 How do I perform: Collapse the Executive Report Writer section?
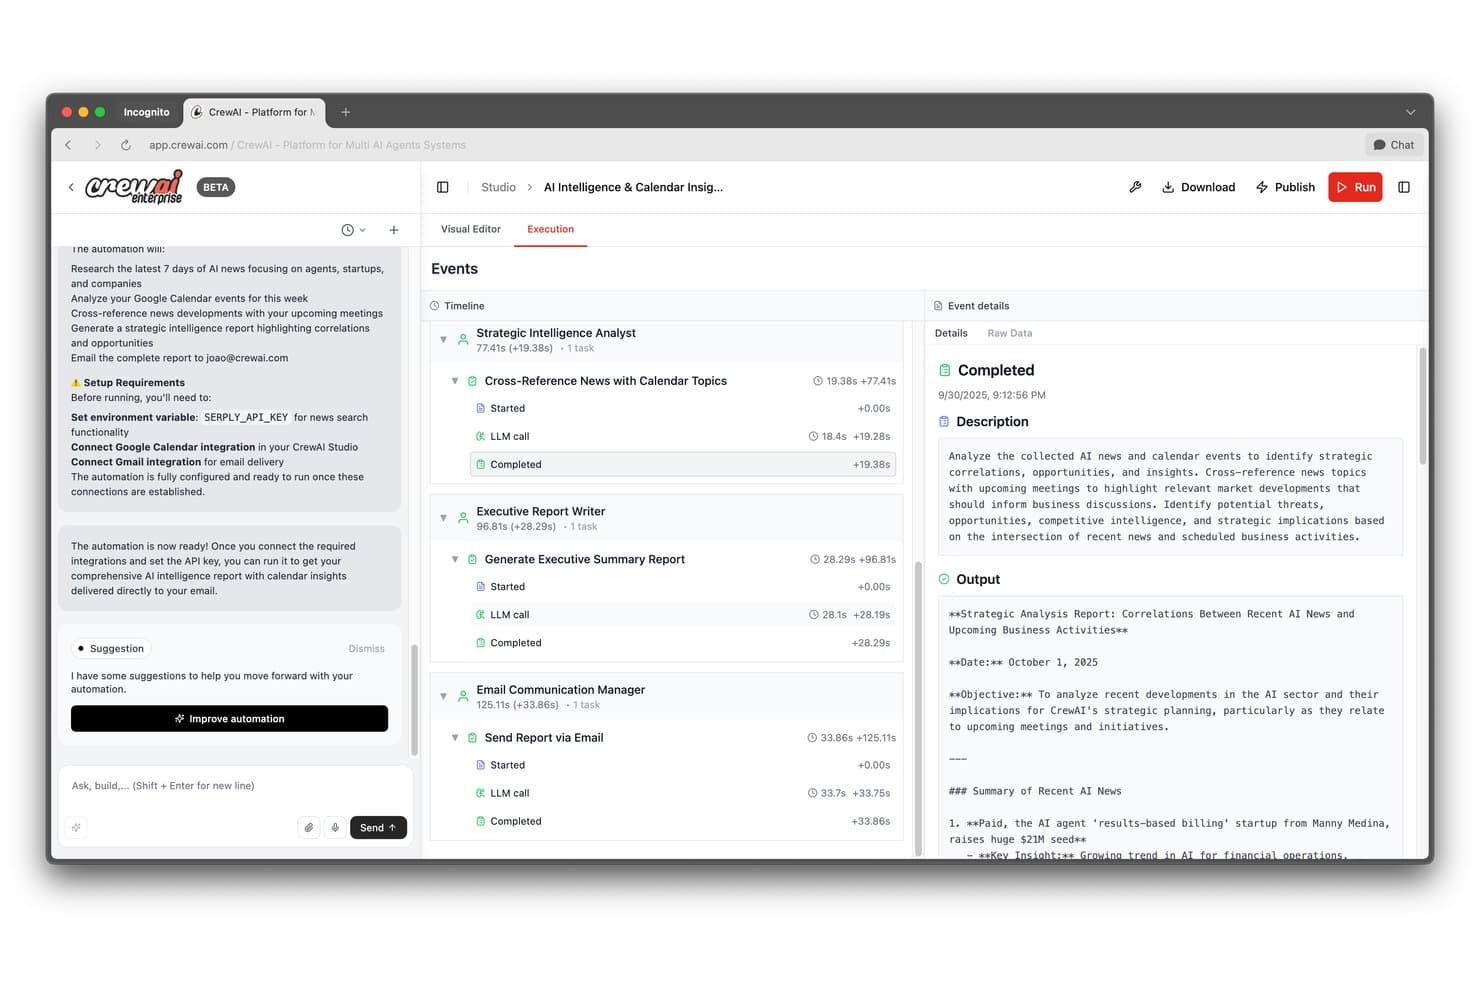(443, 518)
